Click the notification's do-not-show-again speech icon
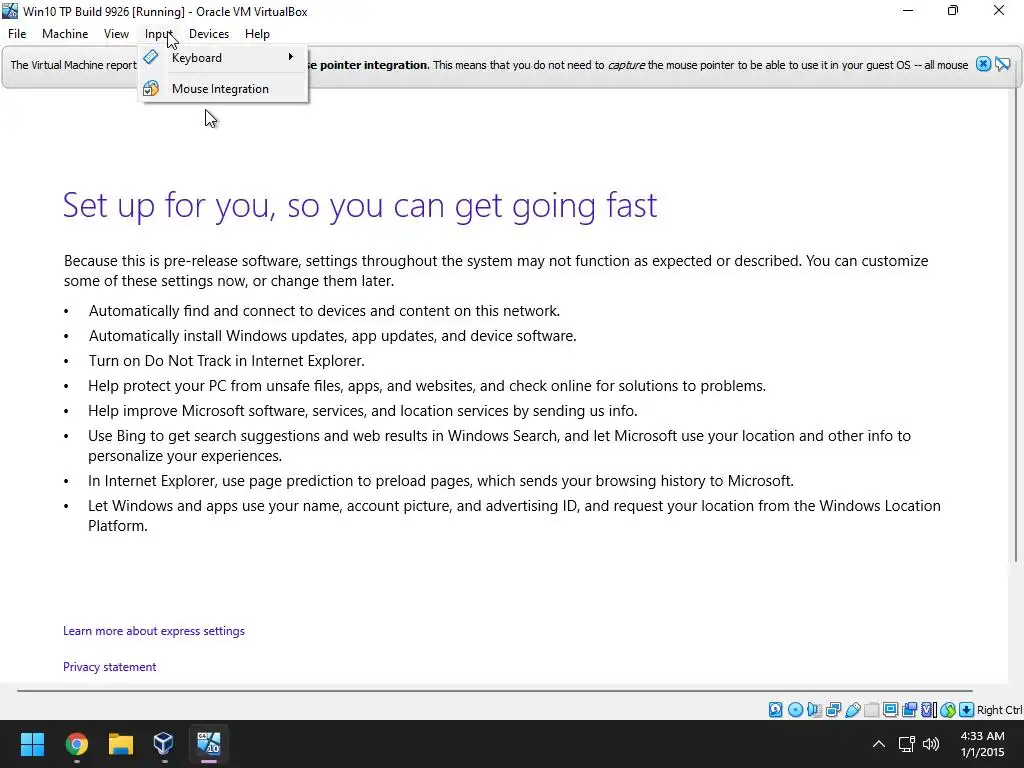 pos(1002,64)
